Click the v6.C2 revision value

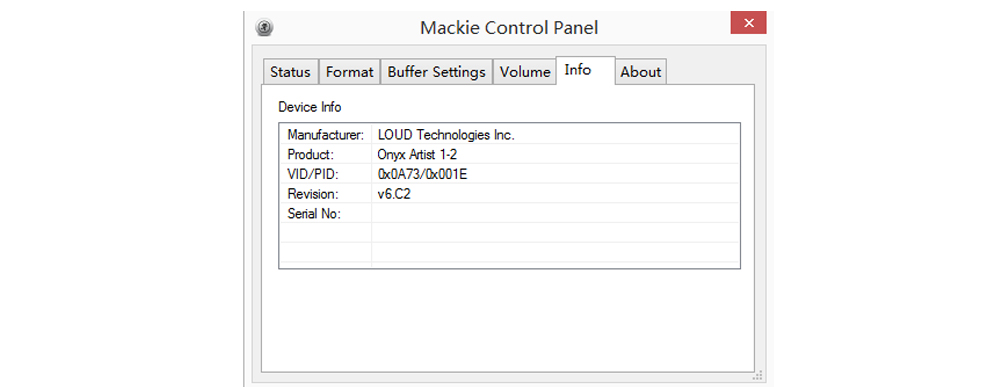tap(394, 194)
